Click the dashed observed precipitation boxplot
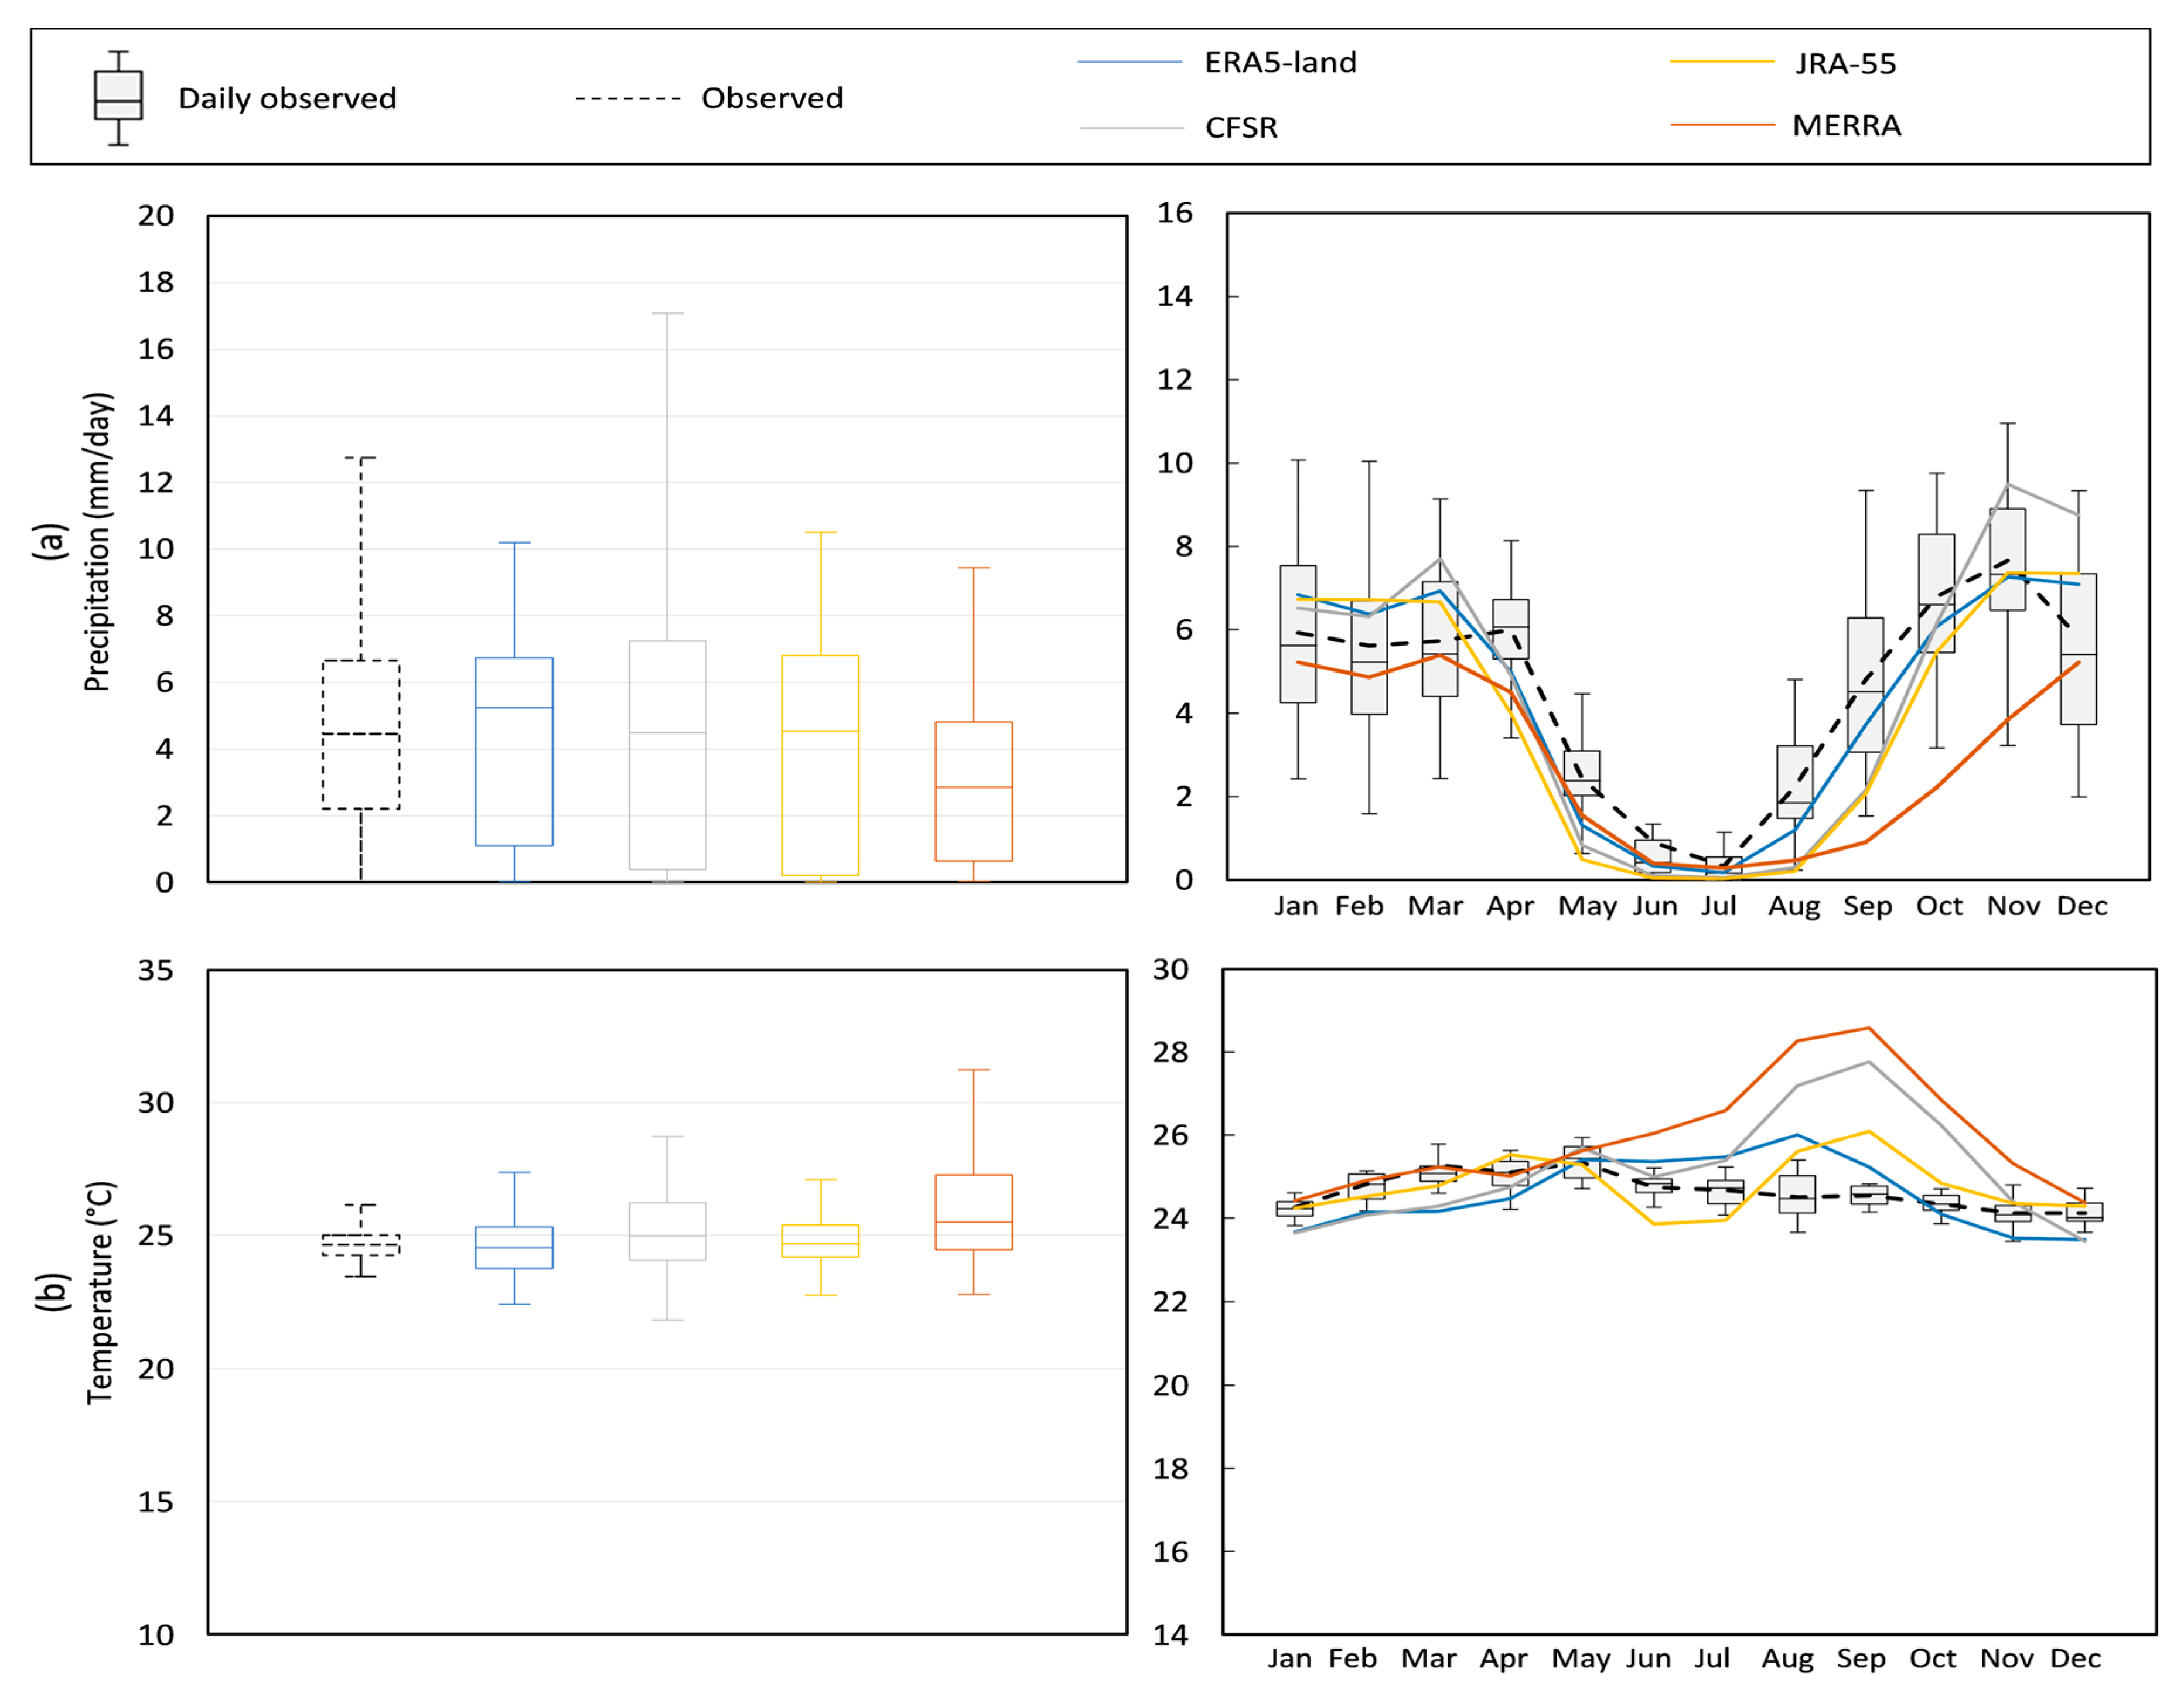Viewport: 2184px width, 1696px height. (361, 734)
